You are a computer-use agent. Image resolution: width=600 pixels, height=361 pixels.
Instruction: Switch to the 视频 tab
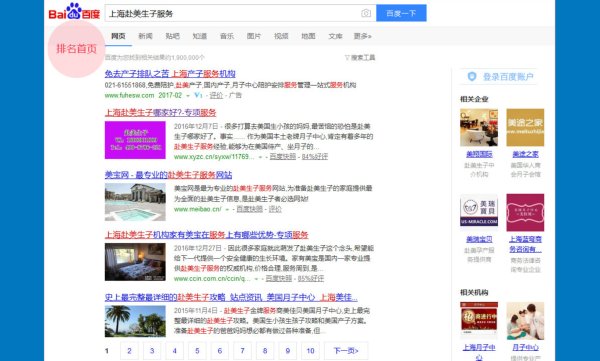(x=281, y=36)
